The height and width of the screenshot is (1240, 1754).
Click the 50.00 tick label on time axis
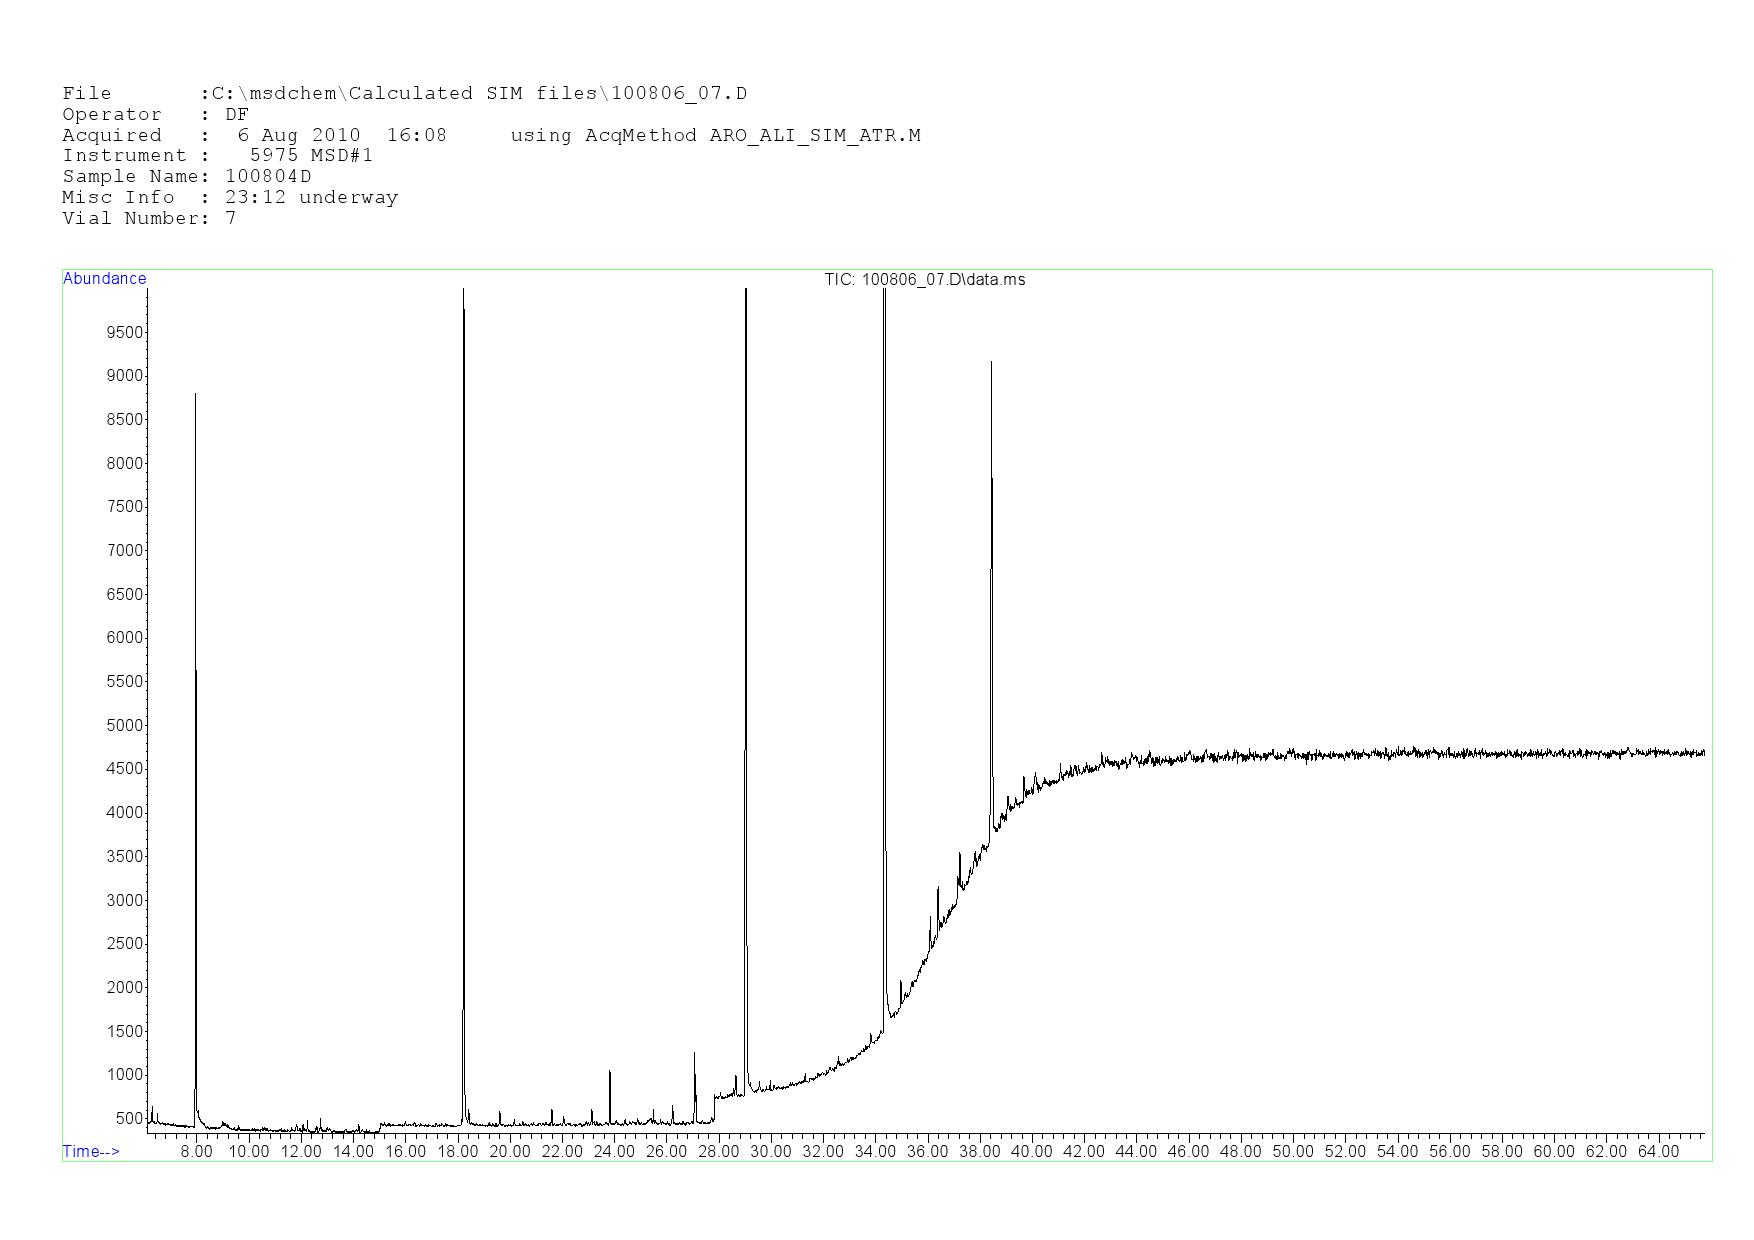point(1292,1151)
